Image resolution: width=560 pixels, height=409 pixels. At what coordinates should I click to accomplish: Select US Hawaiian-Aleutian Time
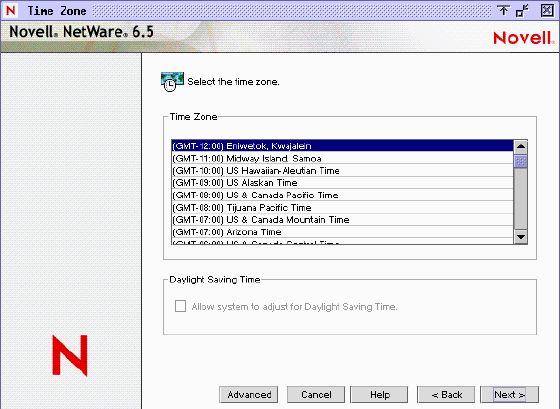pyautogui.click(x=342, y=170)
